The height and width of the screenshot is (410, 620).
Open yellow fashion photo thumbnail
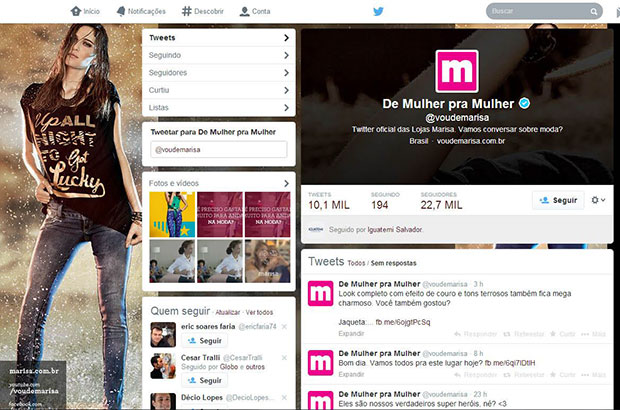coord(172,214)
